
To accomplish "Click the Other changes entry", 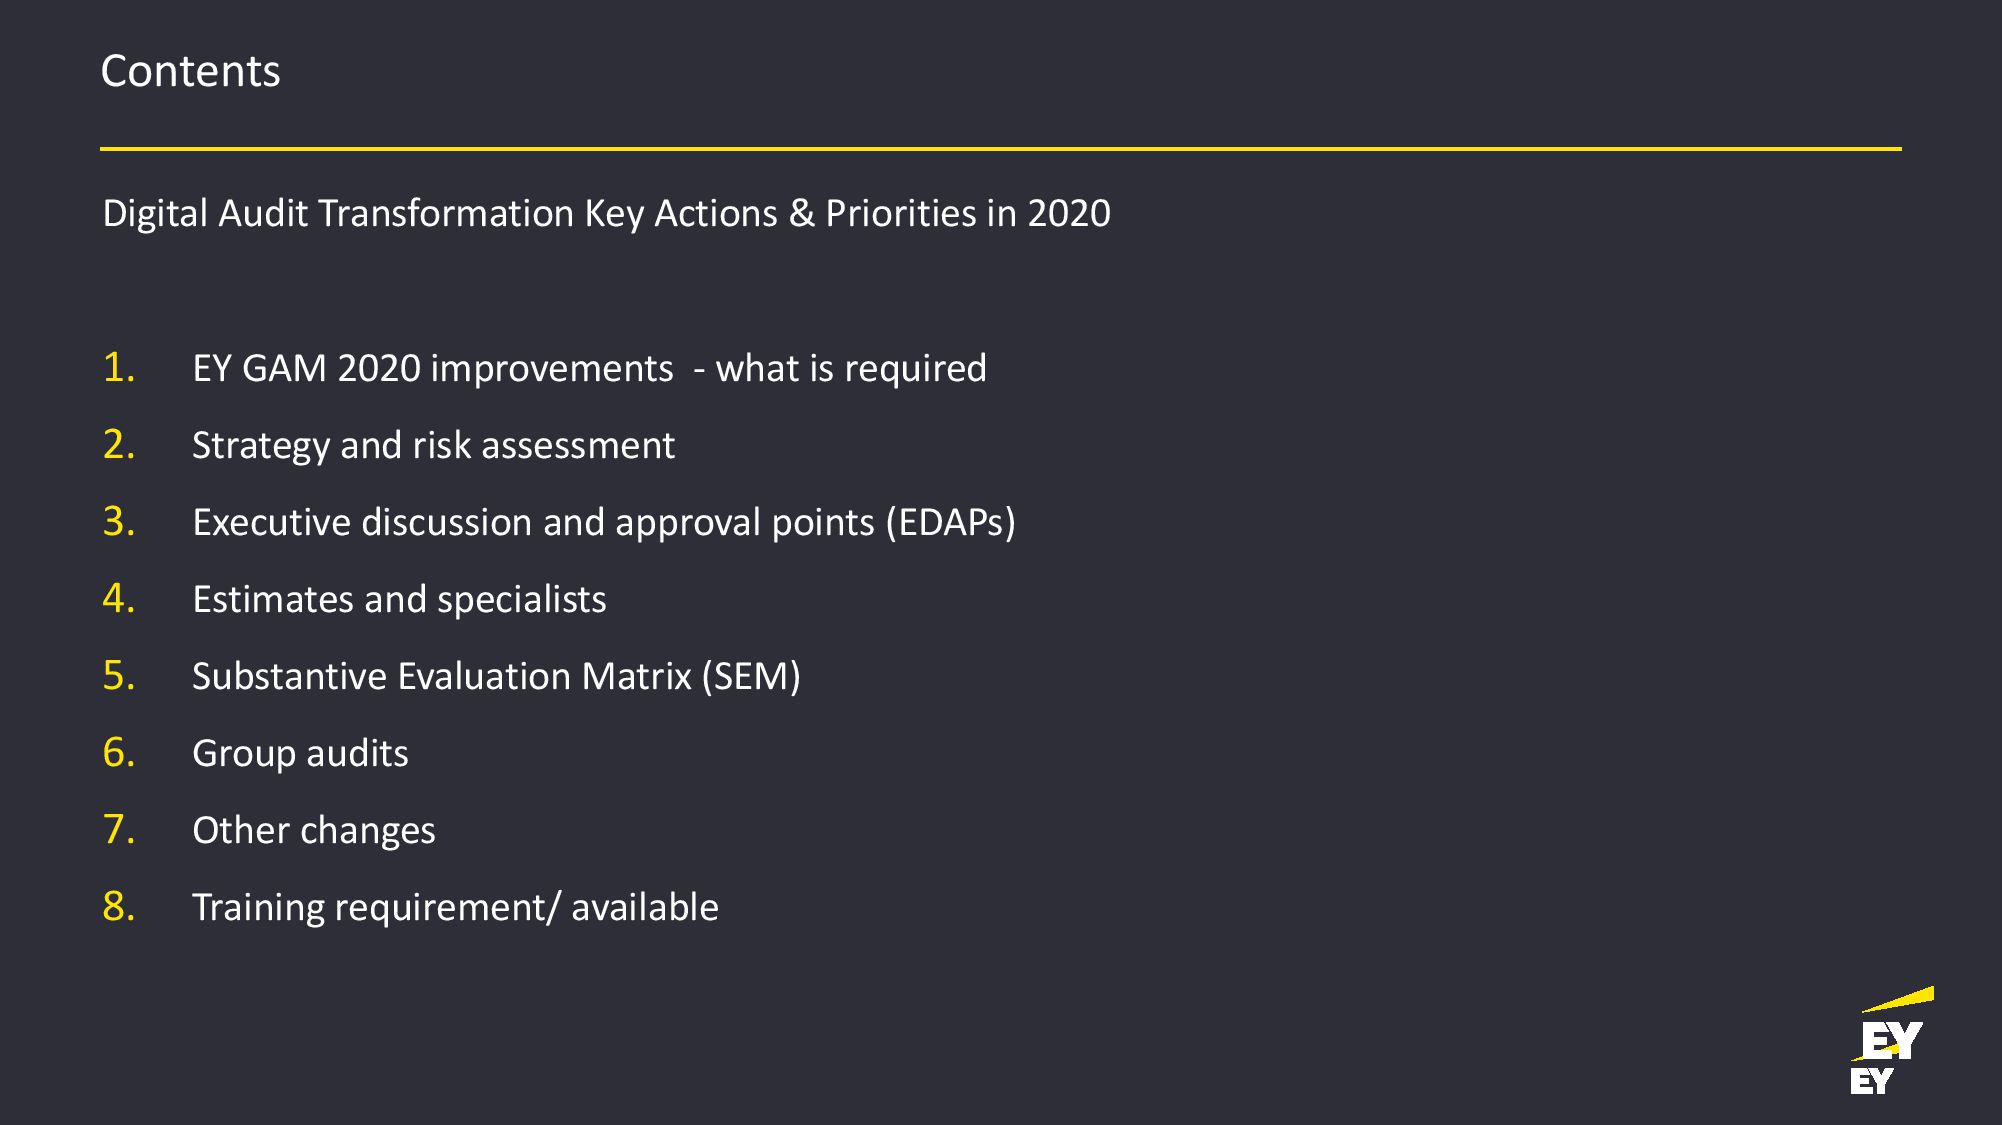I will tap(314, 830).
